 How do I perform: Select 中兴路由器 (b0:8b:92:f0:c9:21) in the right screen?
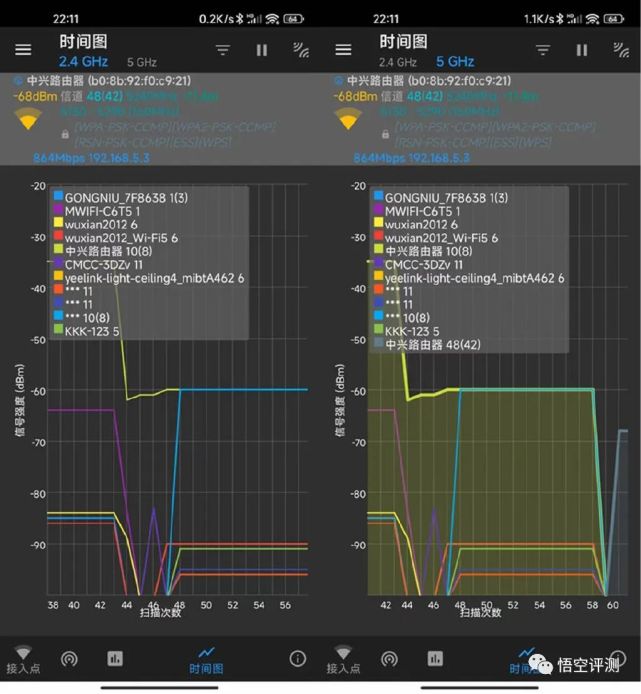[x=429, y=81]
